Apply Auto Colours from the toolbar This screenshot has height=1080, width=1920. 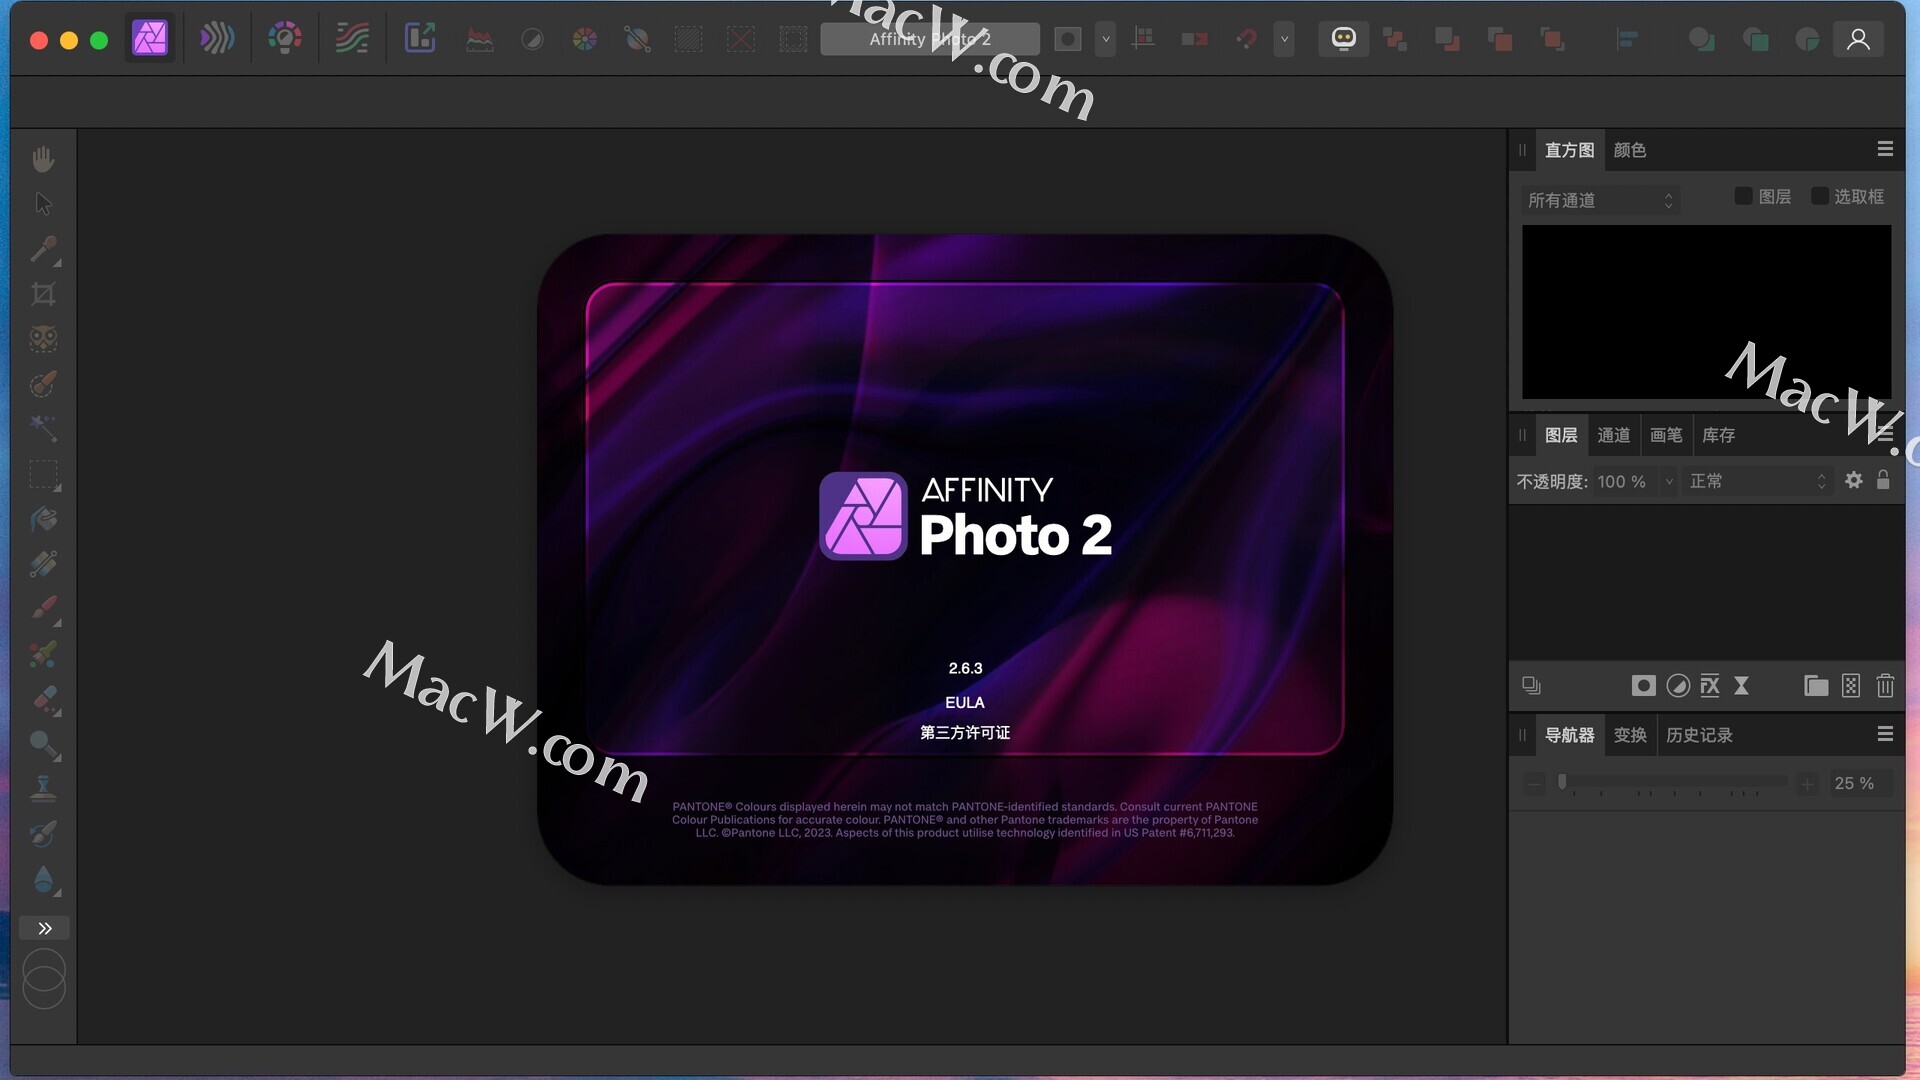point(584,40)
